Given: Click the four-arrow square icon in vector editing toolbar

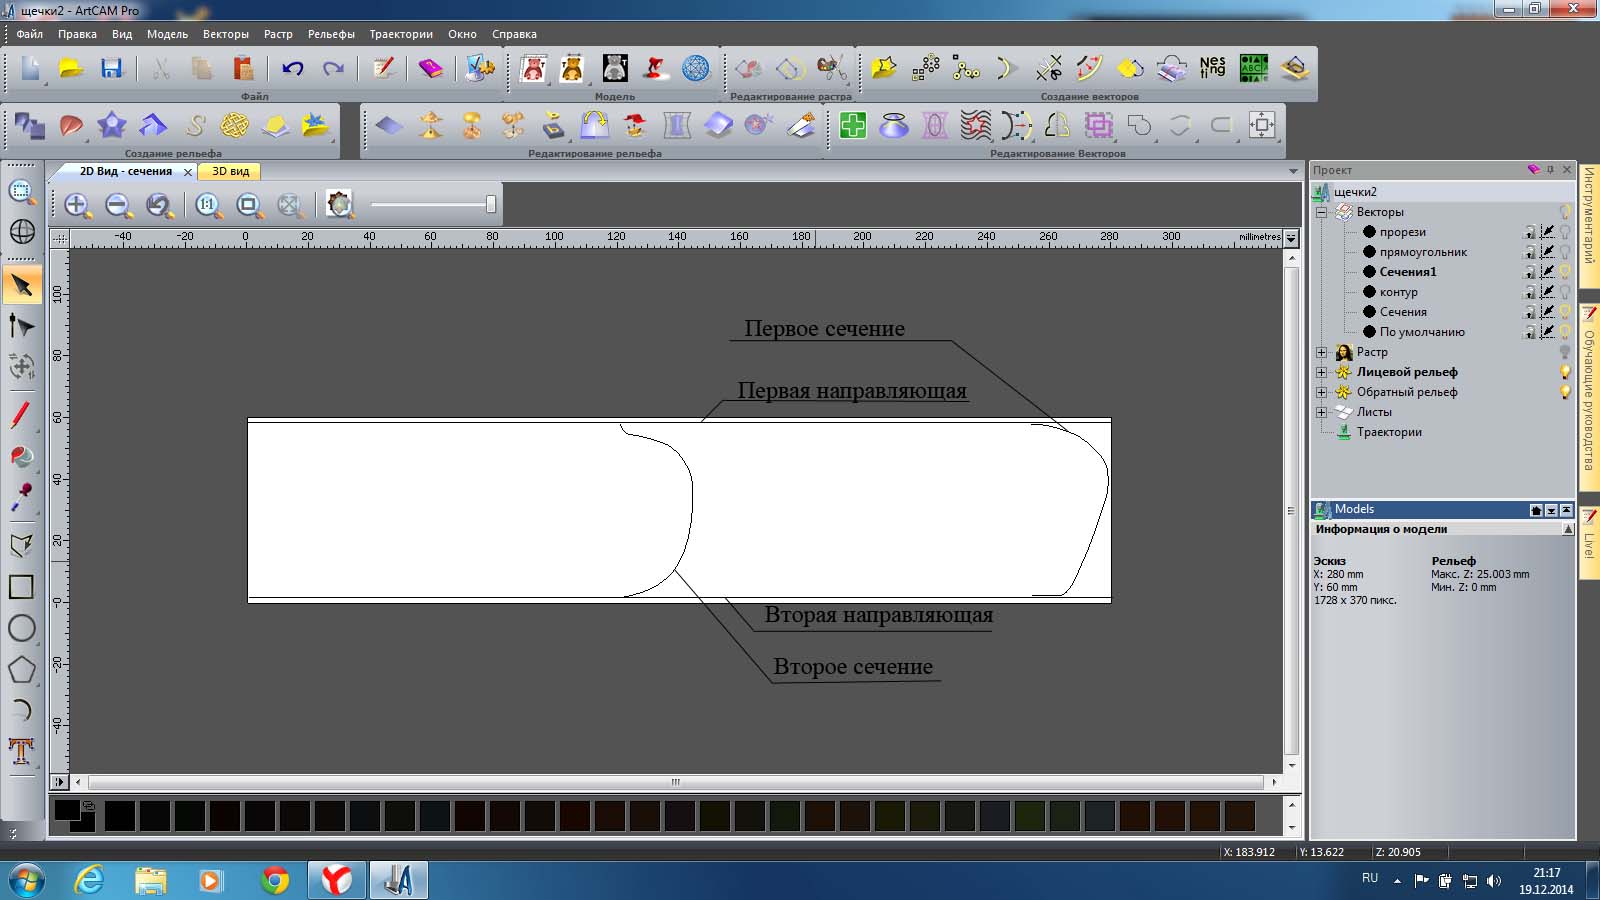Looking at the screenshot, I should (1262, 125).
